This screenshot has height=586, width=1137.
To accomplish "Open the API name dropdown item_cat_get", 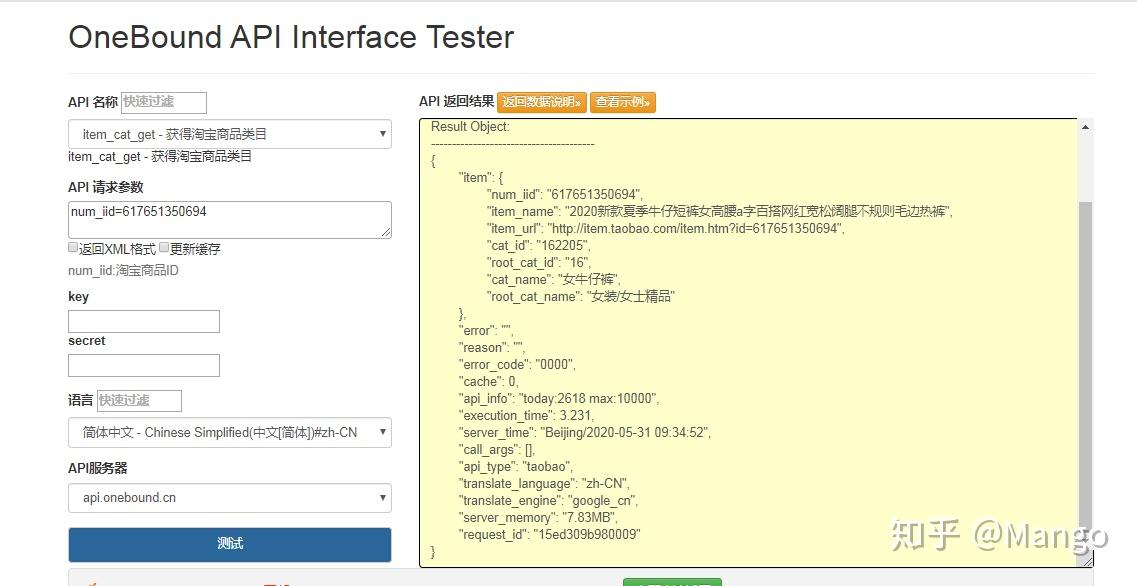I will pyautogui.click(x=229, y=134).
